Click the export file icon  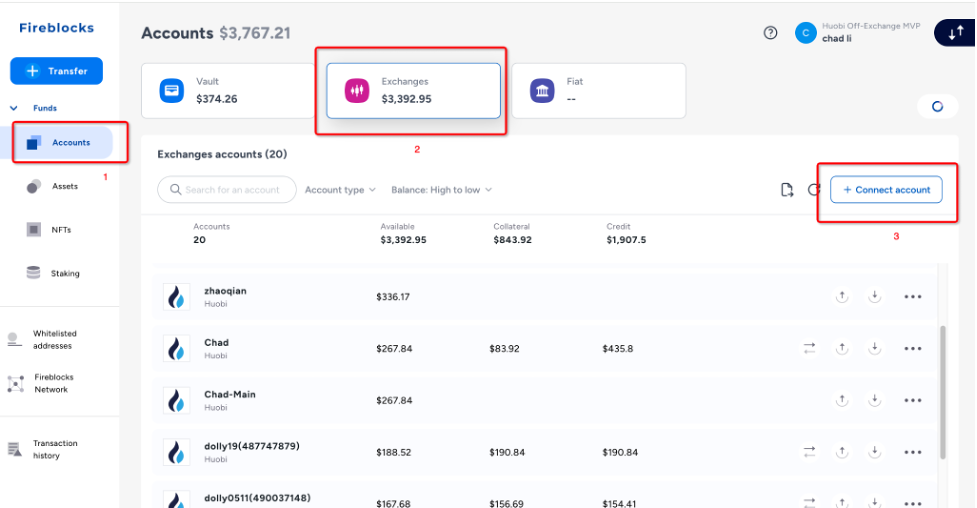pos(787,190)
